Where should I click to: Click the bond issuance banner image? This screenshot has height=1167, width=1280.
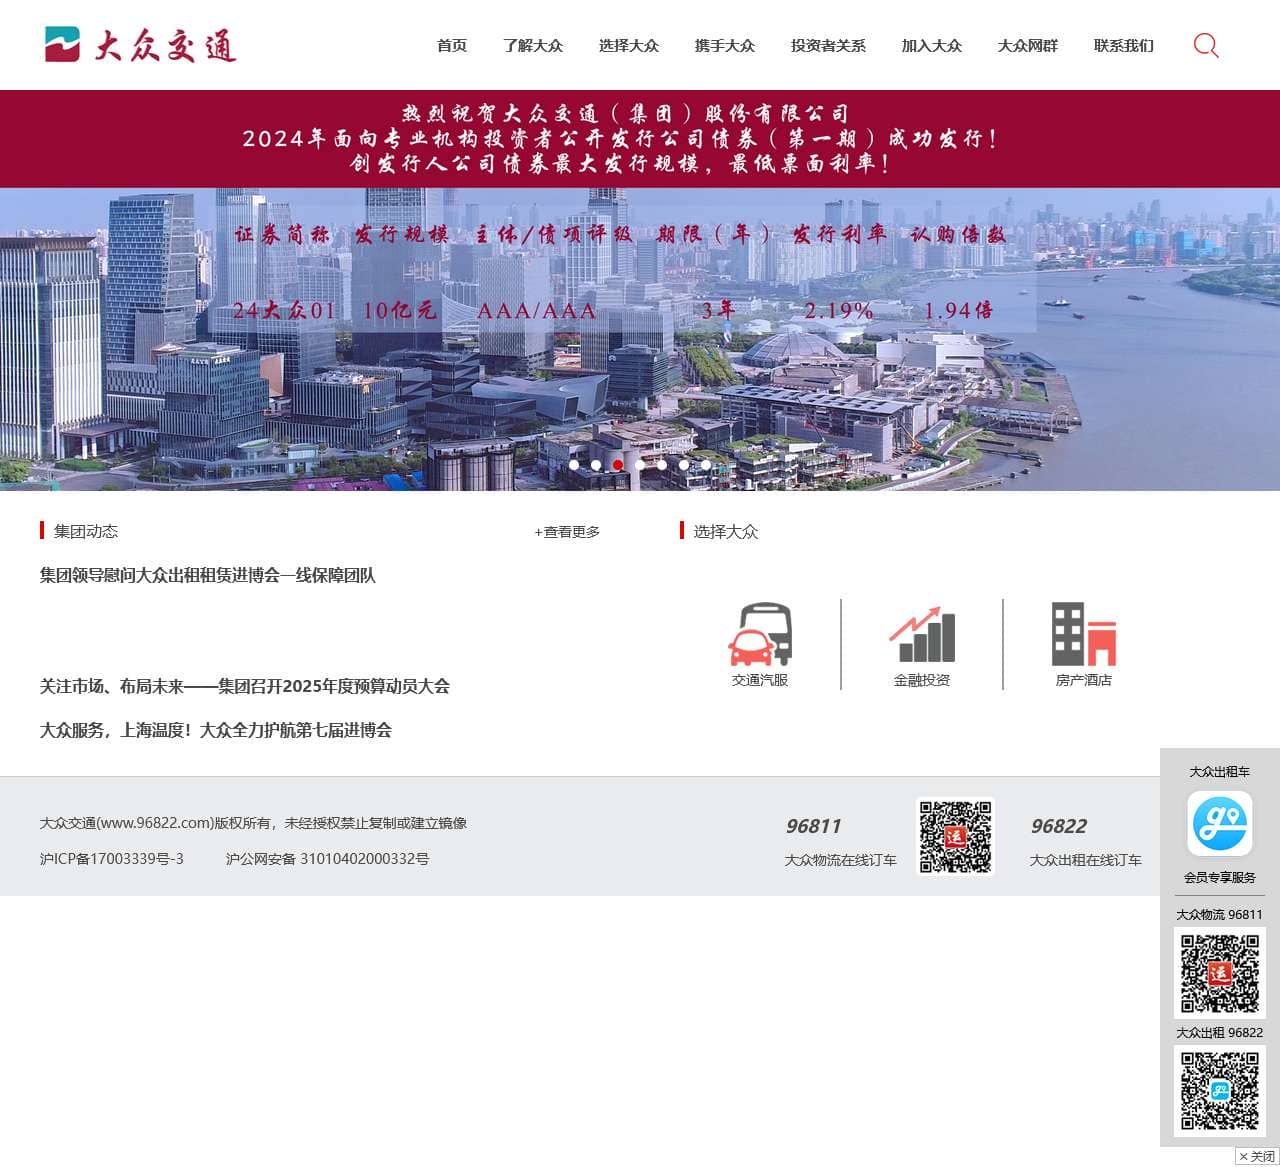(x=640, y=290)
